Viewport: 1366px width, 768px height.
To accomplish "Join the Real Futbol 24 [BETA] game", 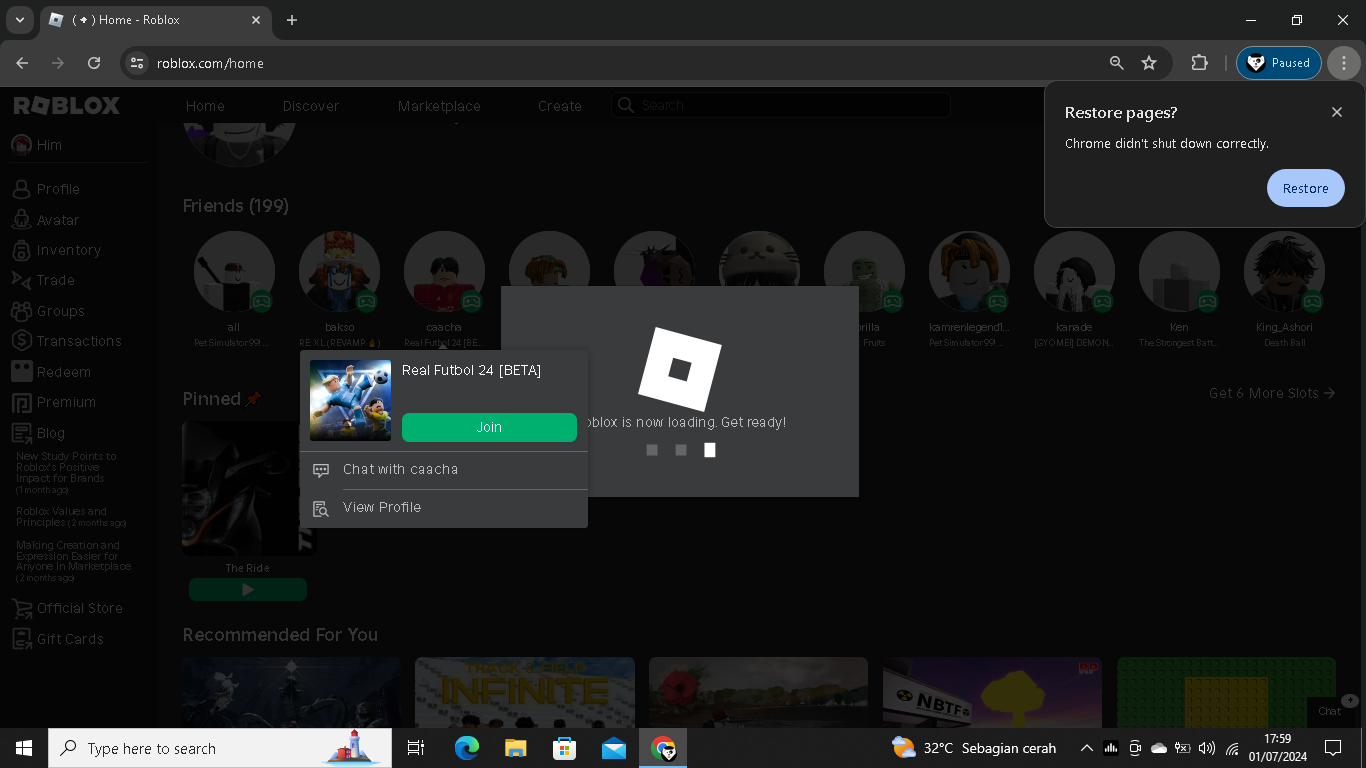I will [489, 427].
